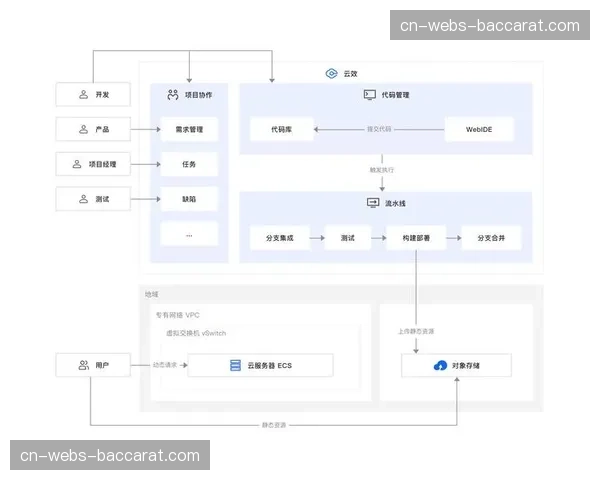The image size is (600, 480).
Task: Open the 任务 box under 项目协作
Action: [x=189, y=164]
